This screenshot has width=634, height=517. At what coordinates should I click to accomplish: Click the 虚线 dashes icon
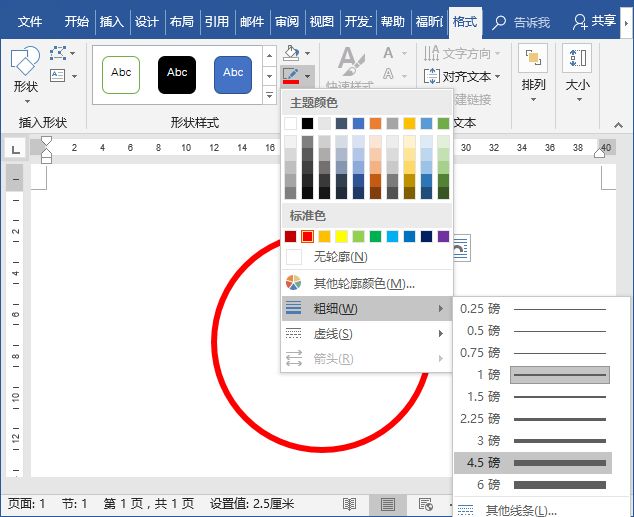coord(294,333)
